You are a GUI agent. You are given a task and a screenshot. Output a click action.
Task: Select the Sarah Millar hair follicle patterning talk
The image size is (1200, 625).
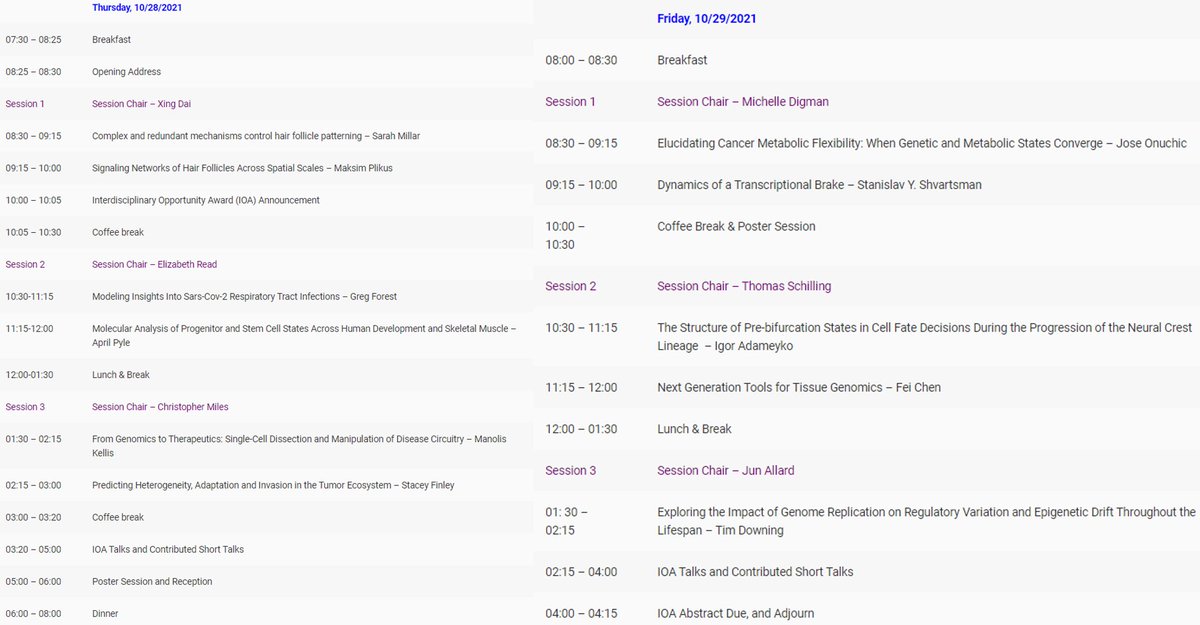tap(257, 136)
